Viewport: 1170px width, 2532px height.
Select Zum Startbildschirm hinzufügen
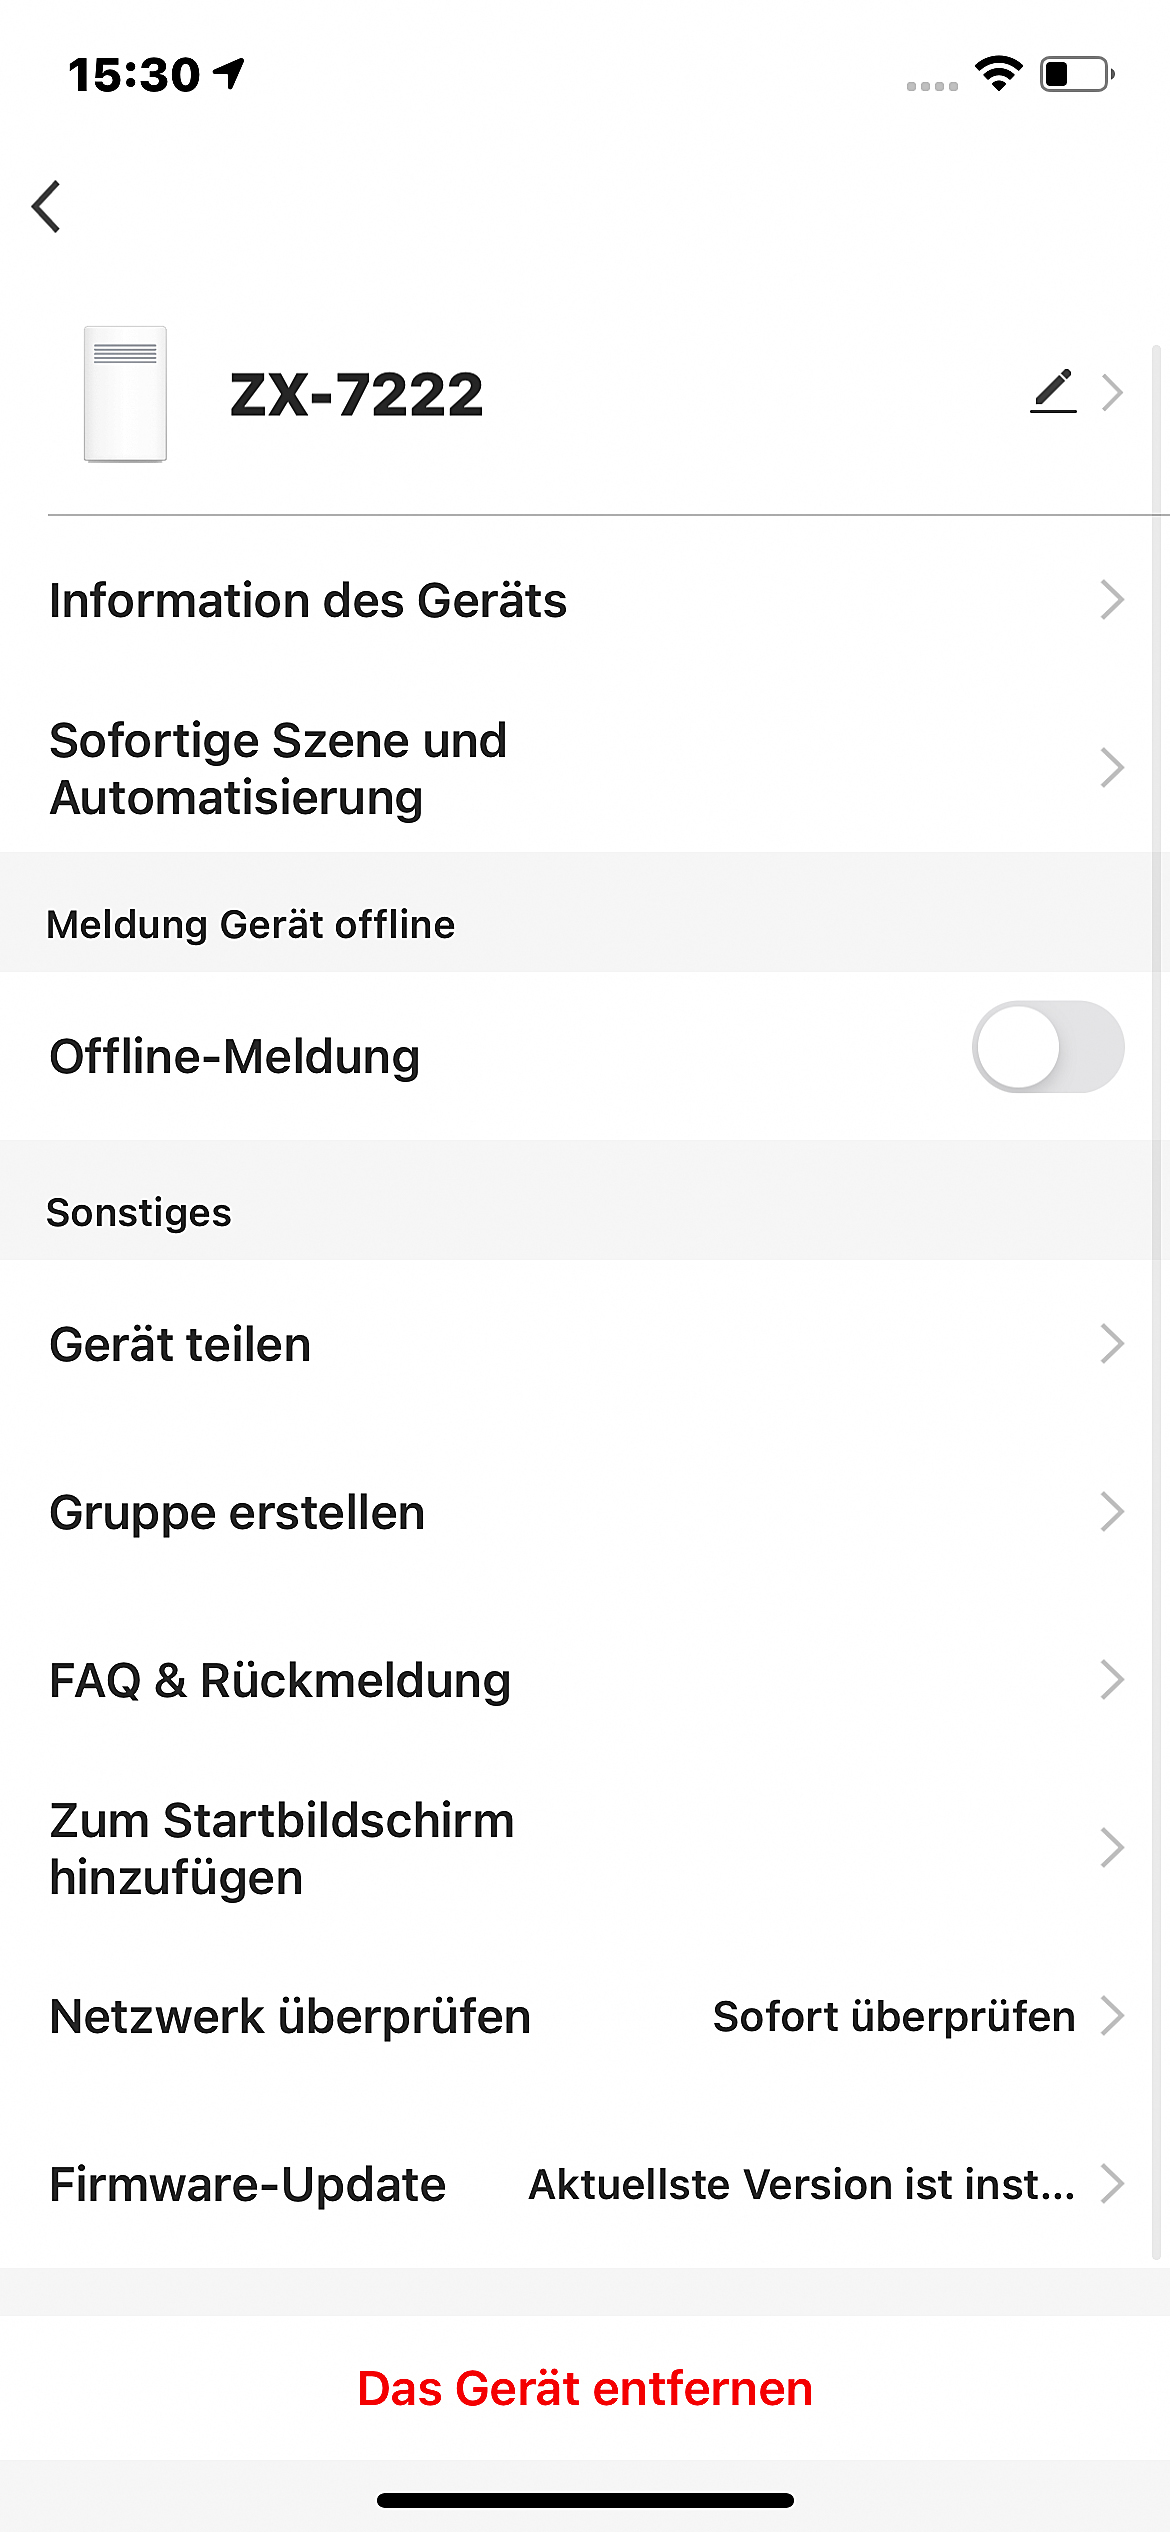[x=282, y=1848]
